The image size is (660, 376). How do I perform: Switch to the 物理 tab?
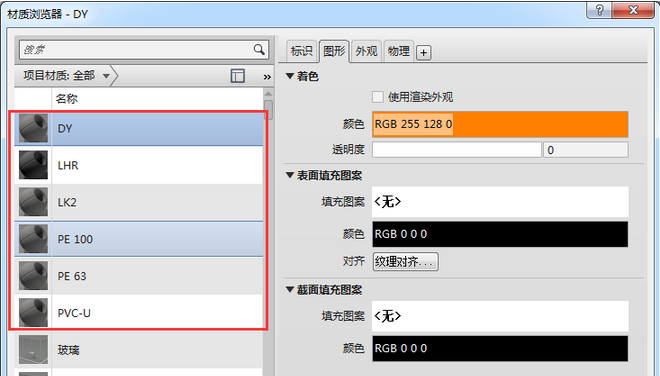click(399, 51)
